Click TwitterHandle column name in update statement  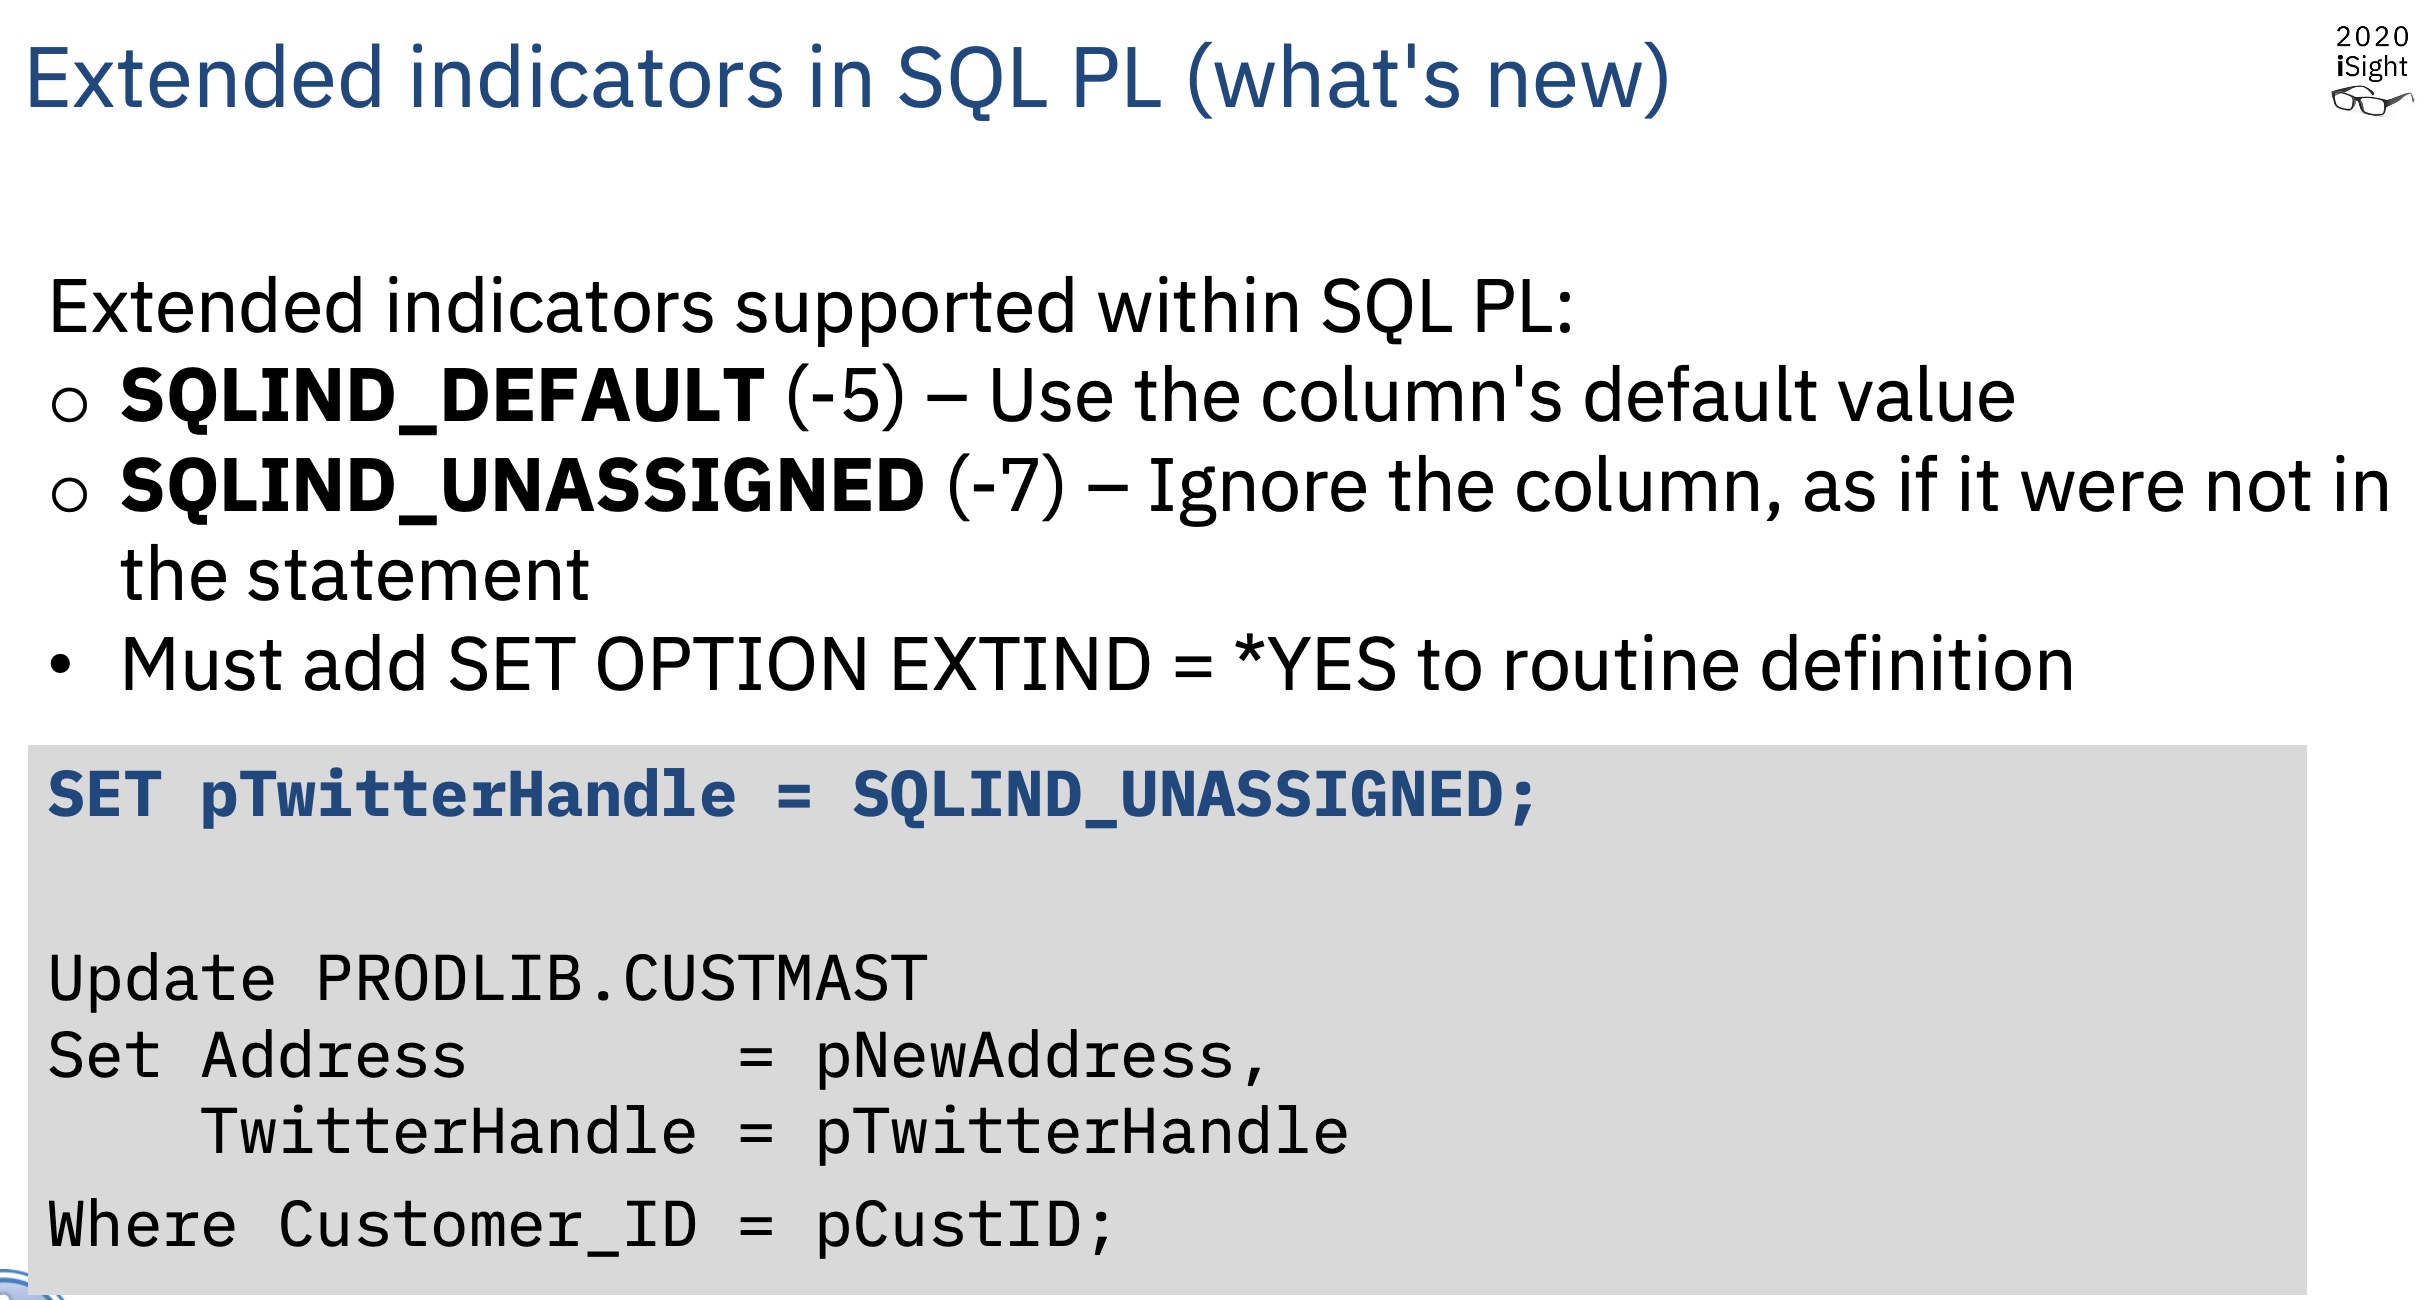(448, 1132)
